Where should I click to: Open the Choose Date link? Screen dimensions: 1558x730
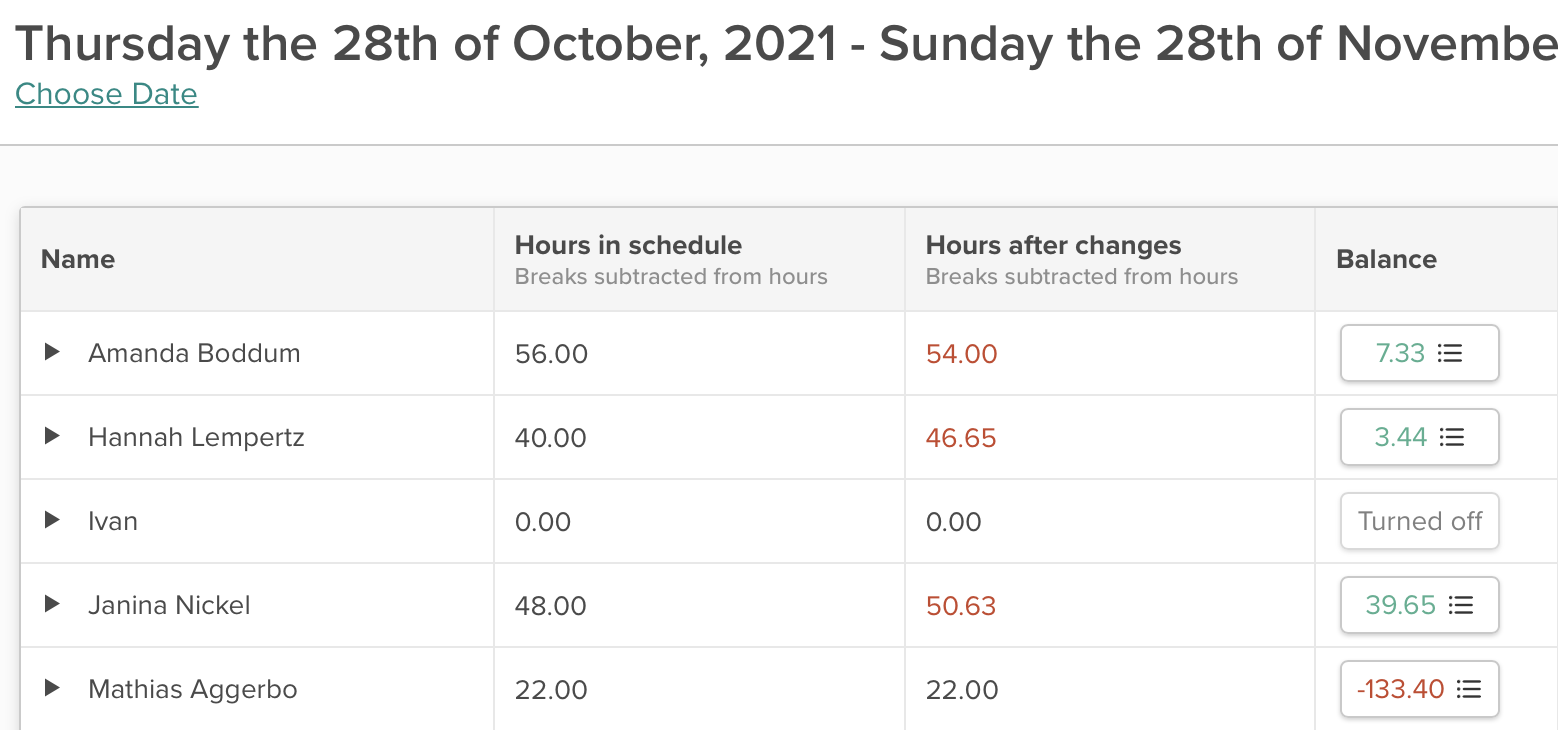tap(106, 94)
